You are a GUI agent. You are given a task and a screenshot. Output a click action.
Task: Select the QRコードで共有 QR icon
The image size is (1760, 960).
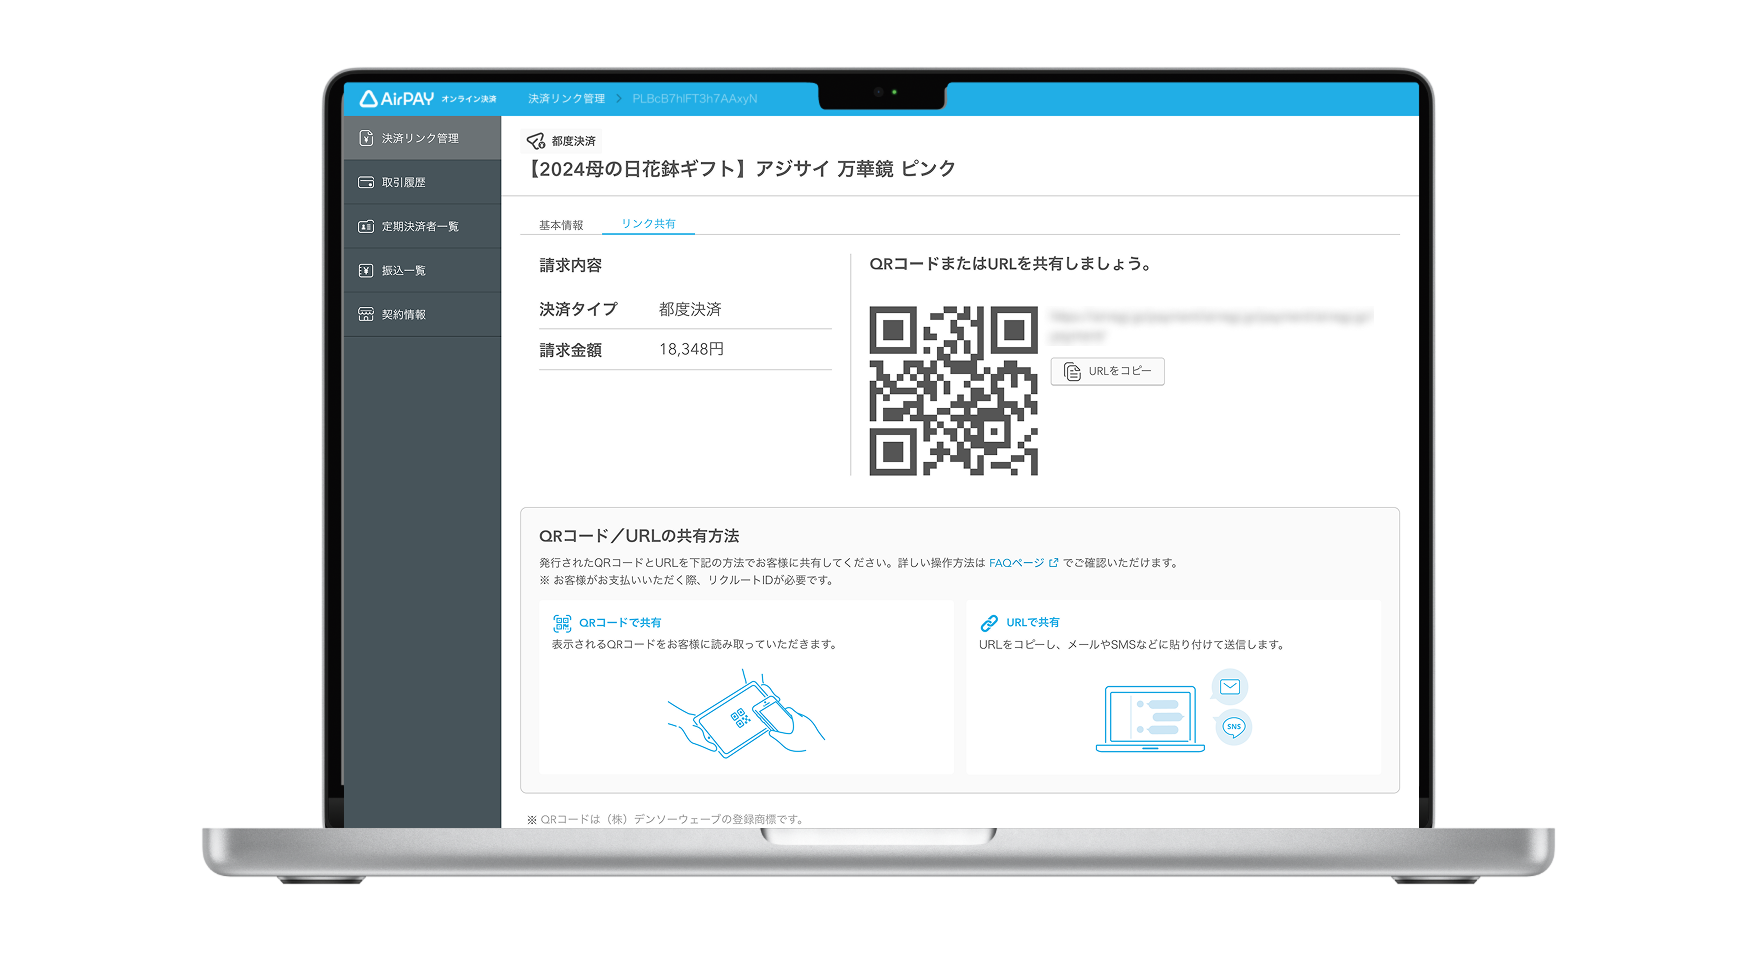tap(562, 622)
